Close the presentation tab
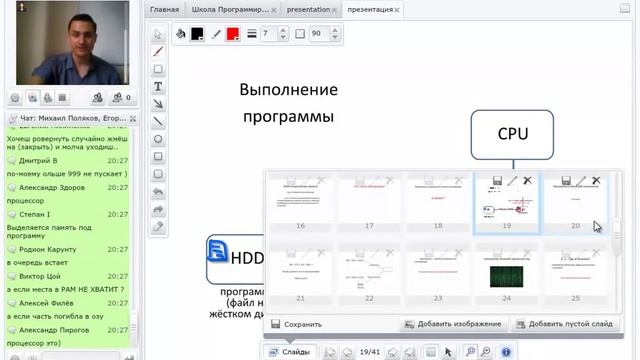The height and width of the screenshot is (360, 640). [x=334, y=10]
